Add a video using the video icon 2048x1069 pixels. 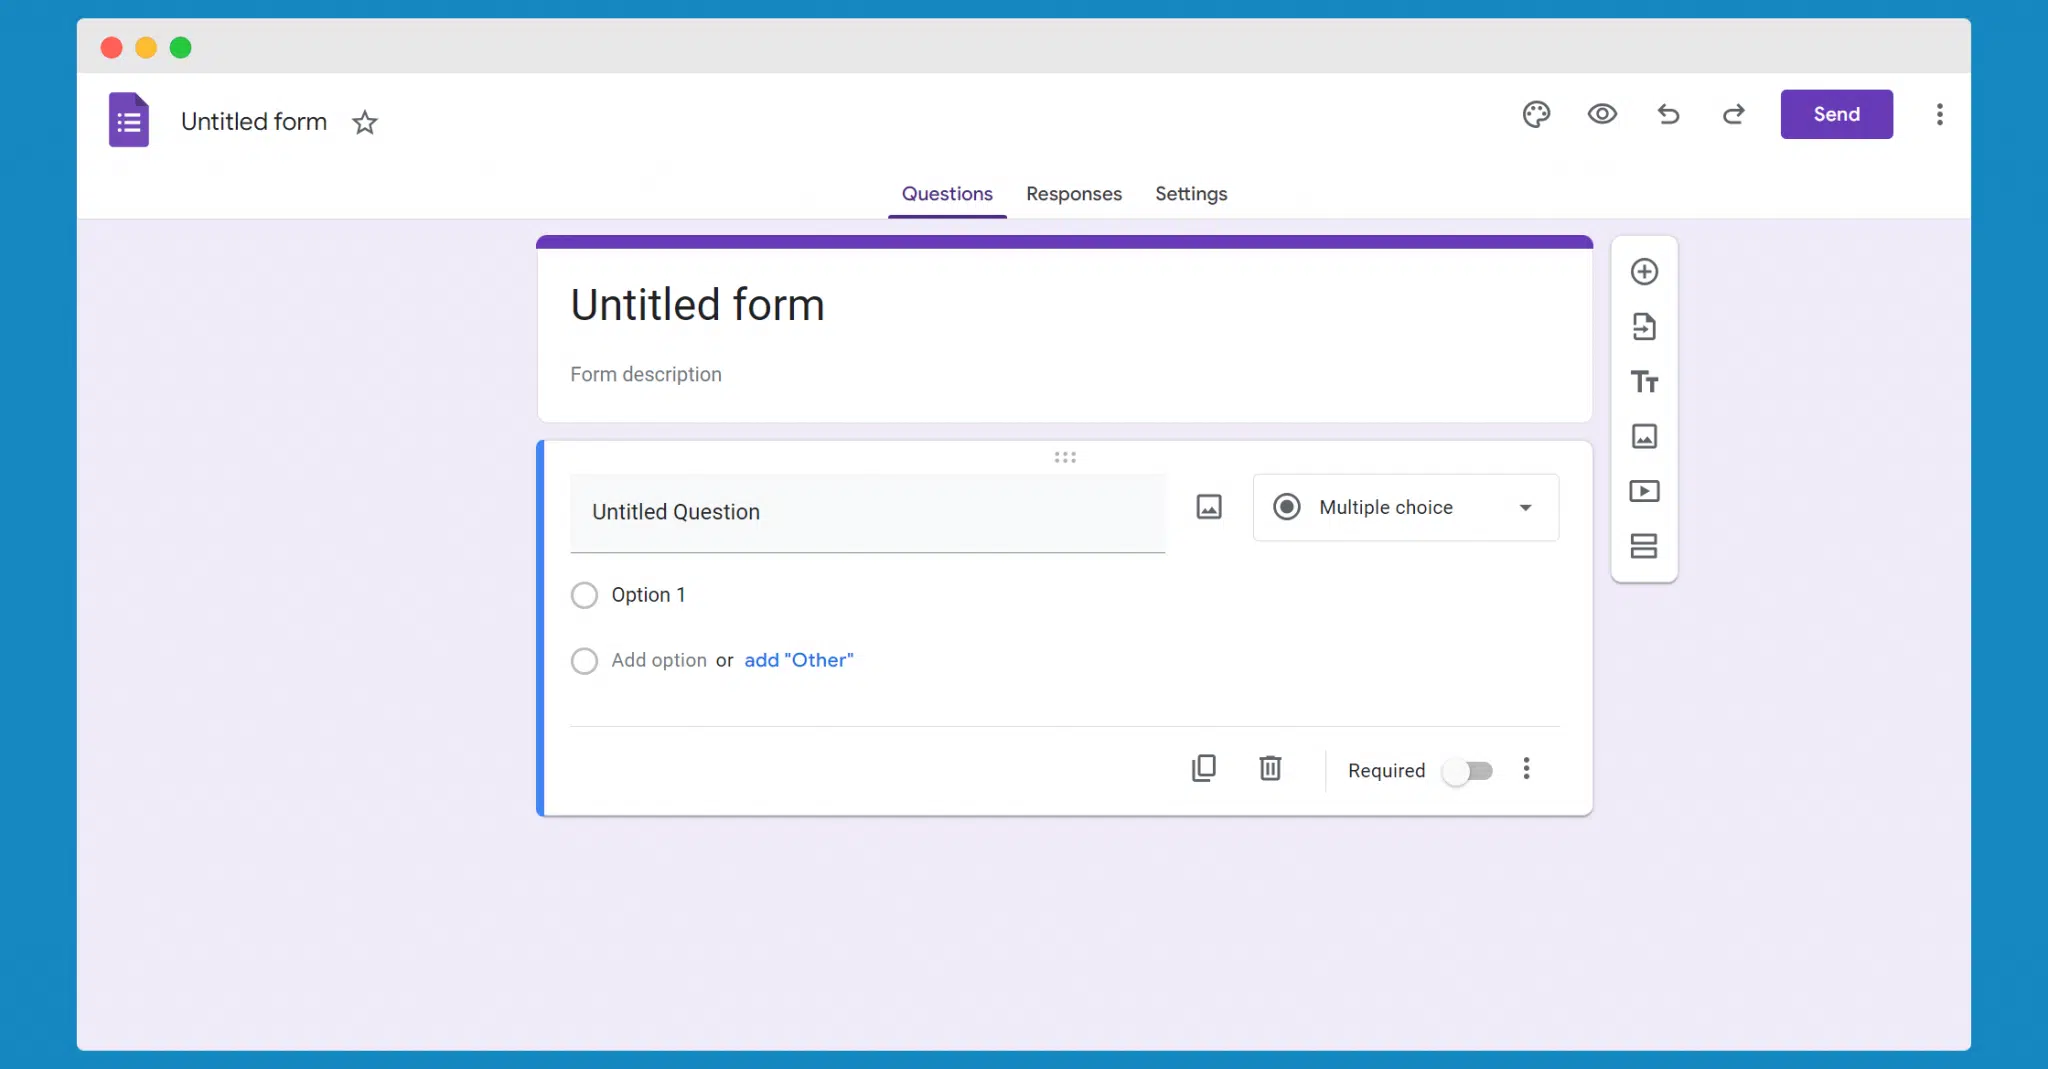[x=1645, y=491]
